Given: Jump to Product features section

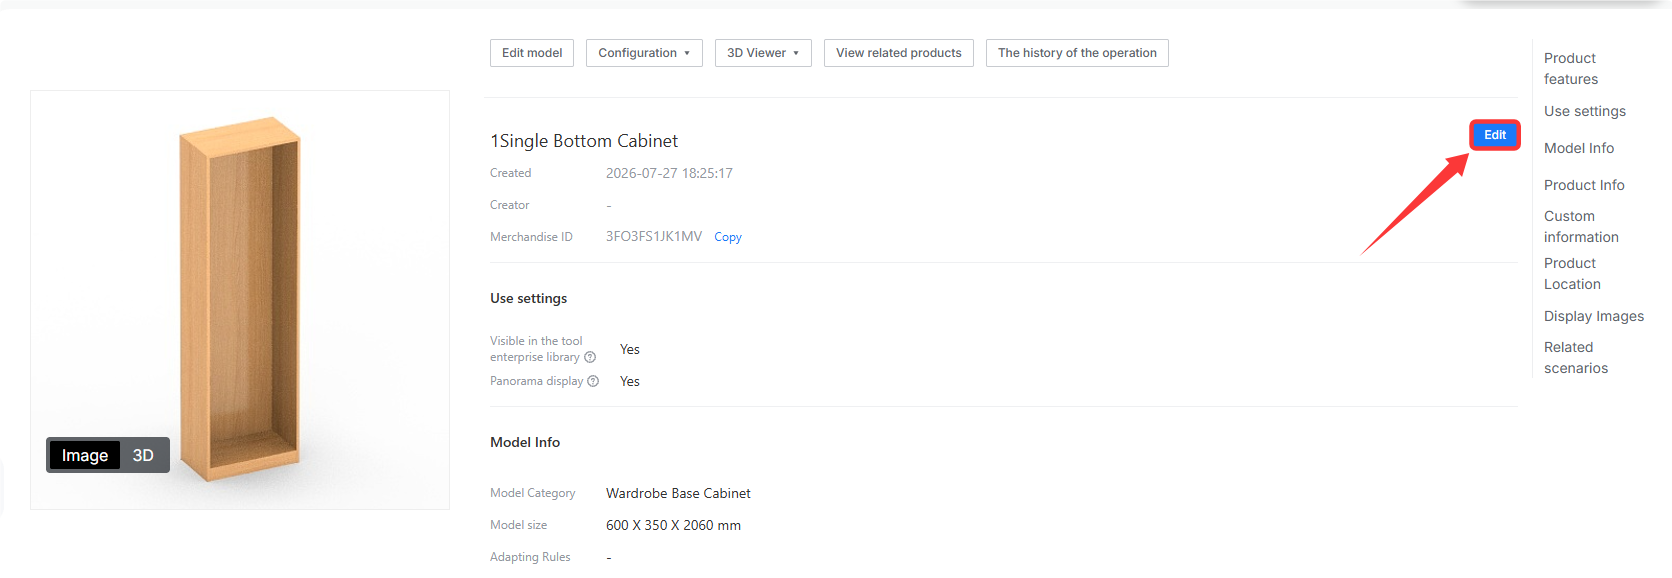Looking at the screenshot, I should tap(1571, 69).
